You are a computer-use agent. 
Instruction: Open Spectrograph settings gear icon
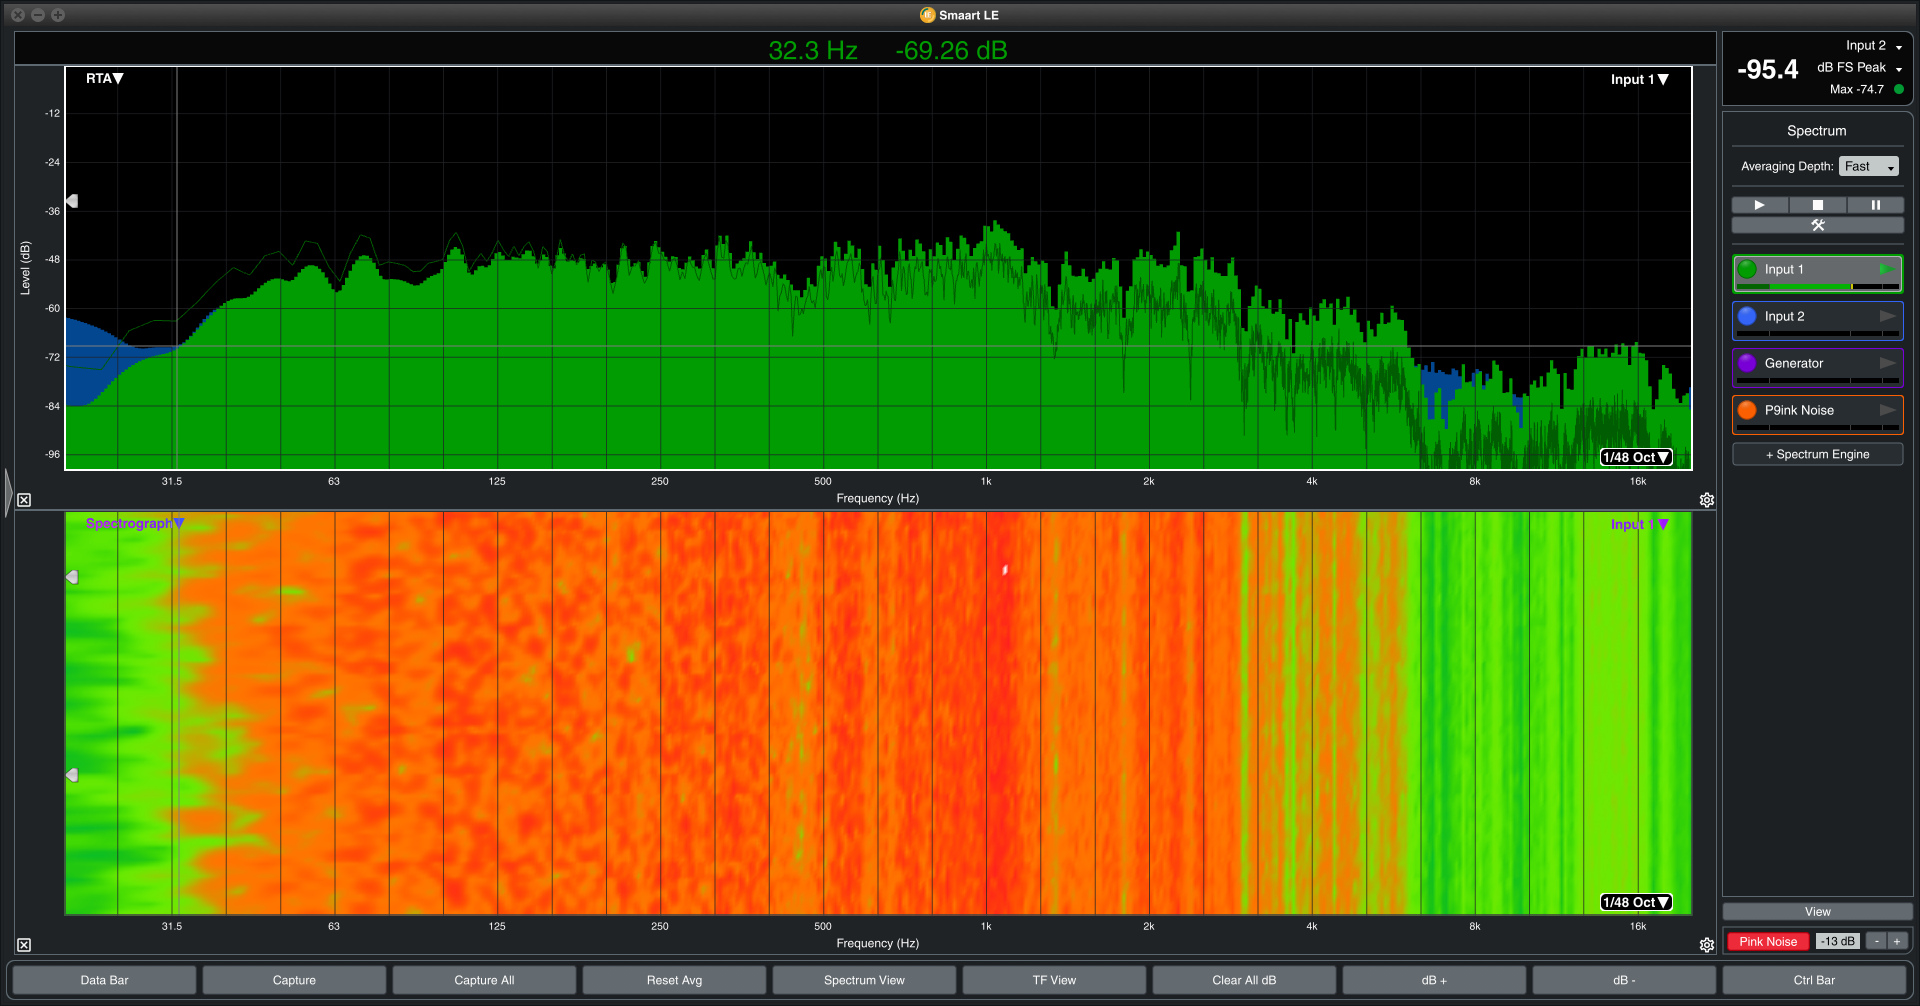click(x=1707, y=945)
